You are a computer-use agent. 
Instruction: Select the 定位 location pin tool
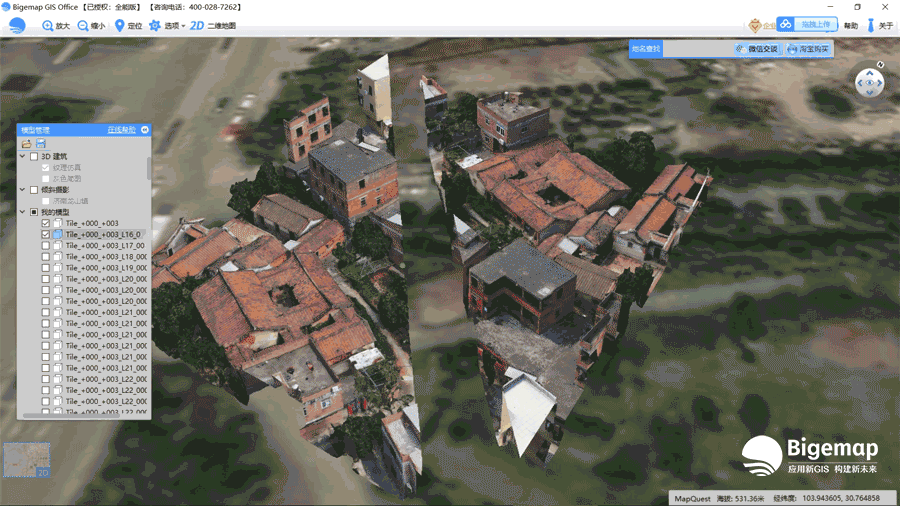coord(128,26)
